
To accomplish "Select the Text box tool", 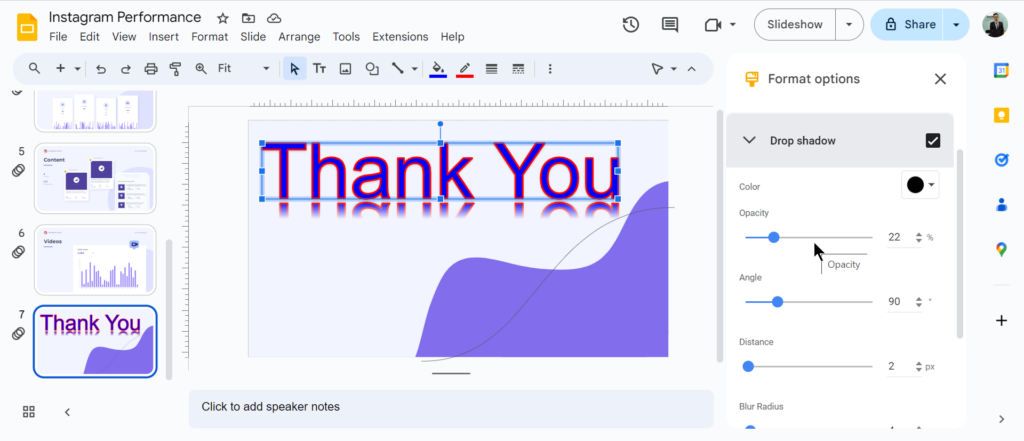I will [x=320, y=69].
